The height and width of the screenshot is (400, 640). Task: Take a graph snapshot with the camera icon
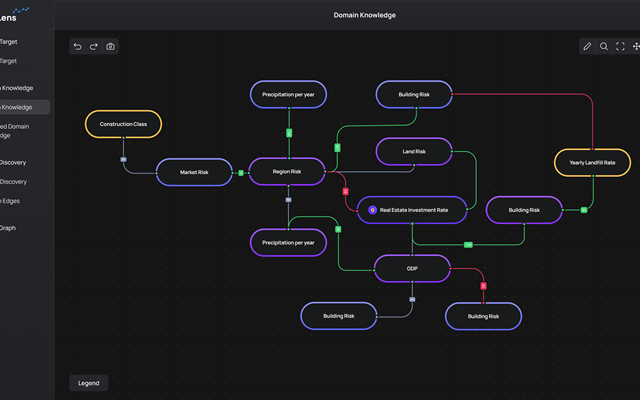110,47
